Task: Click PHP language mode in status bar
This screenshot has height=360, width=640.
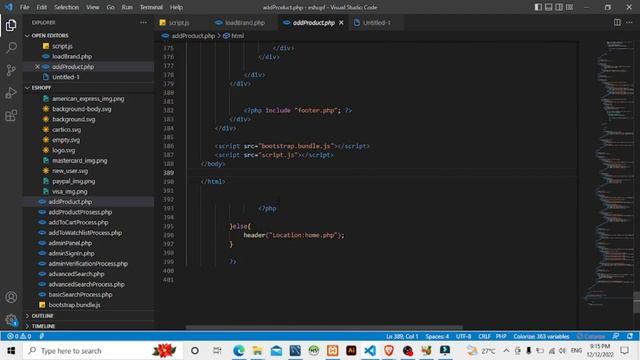Action: pyautogui.click(x=501, y=336)
